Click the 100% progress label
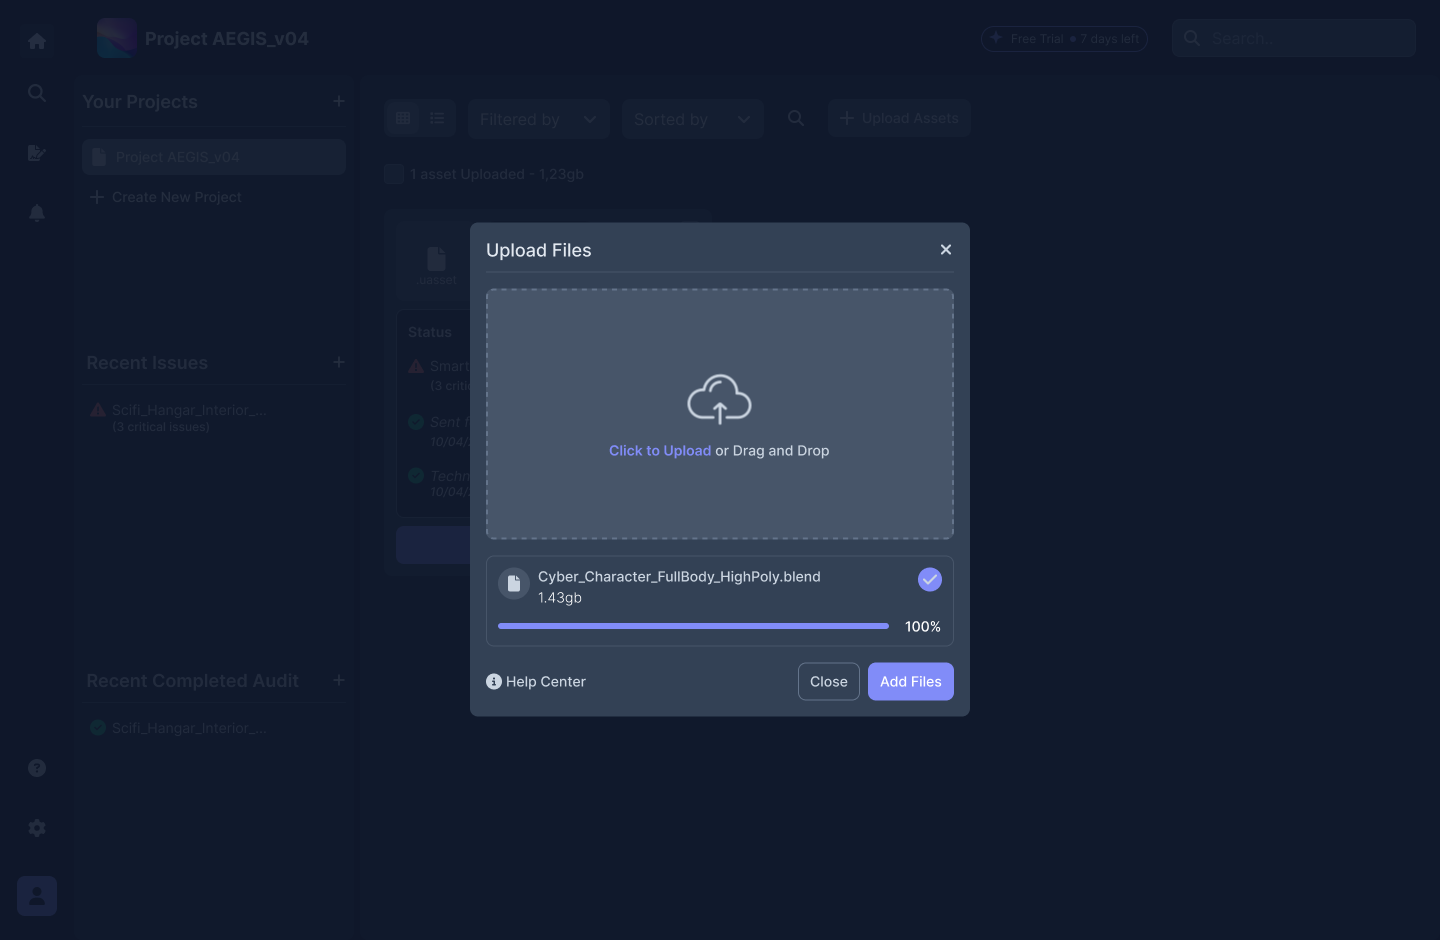Image resolution: width=1440 pixels, height=940 pixels. tap(923, 627)
